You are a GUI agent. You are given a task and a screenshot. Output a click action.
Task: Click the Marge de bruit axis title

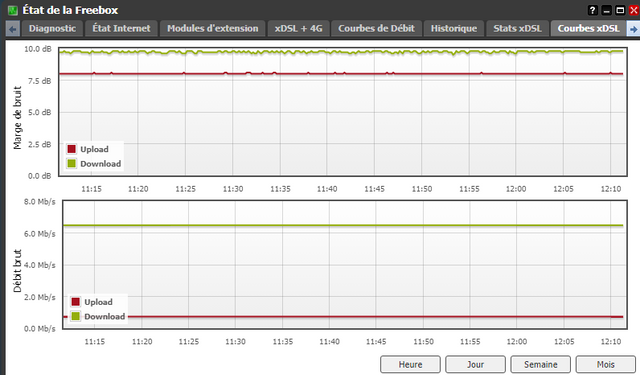point(17,118)
